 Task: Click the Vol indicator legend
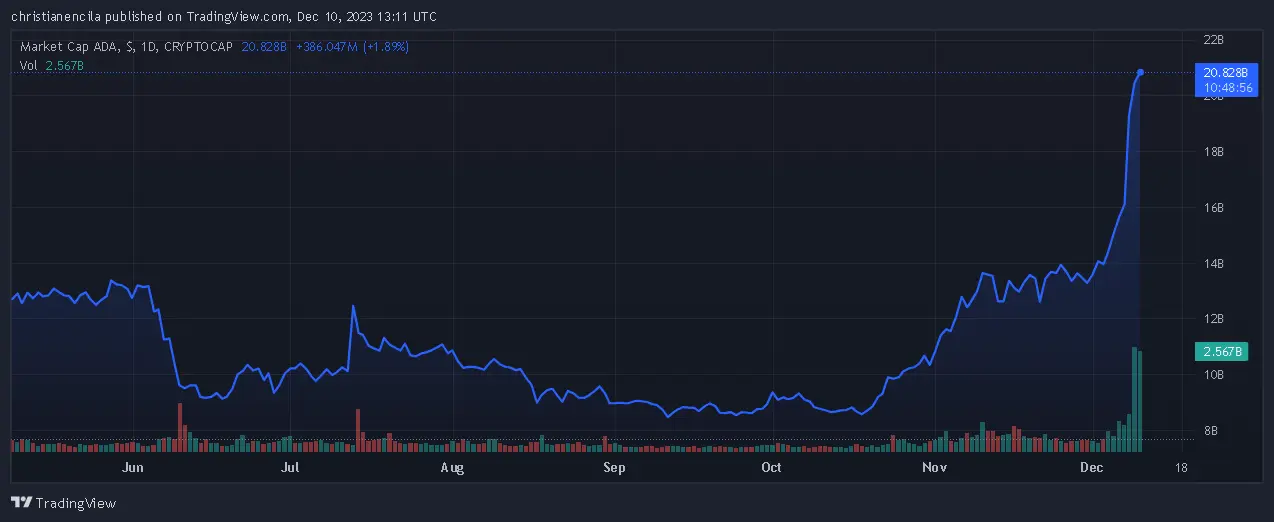point(52,66)
